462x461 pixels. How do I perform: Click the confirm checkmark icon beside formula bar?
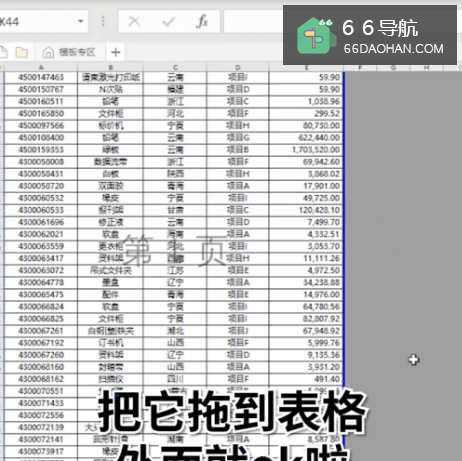(x=168, y=22)
